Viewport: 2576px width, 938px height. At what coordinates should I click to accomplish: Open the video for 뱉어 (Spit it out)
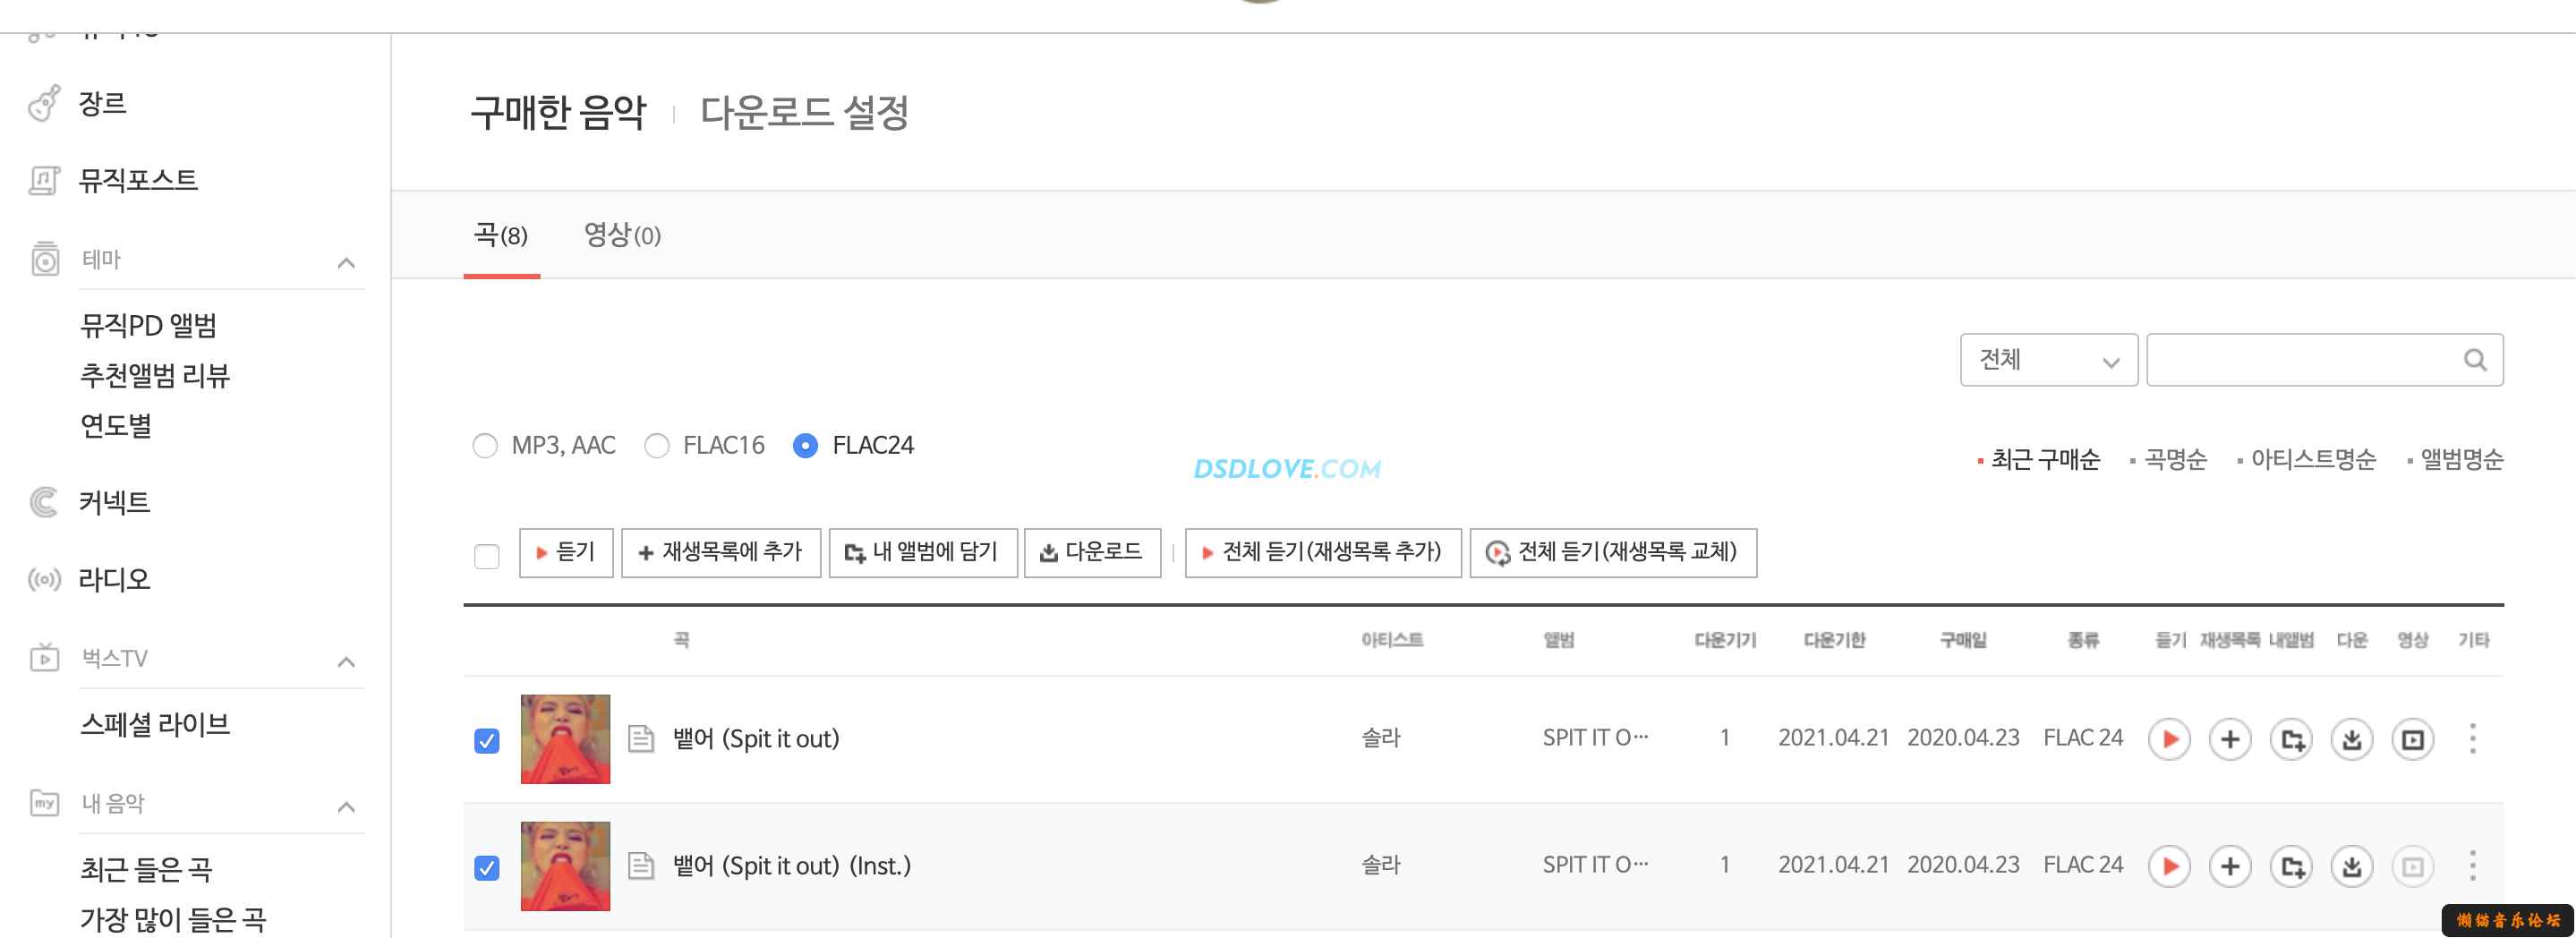(x=2413, y=739)
